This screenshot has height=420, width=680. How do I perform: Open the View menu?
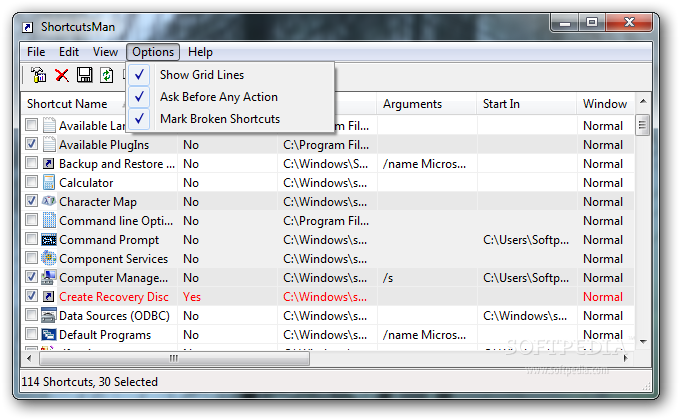click(105, 52)
